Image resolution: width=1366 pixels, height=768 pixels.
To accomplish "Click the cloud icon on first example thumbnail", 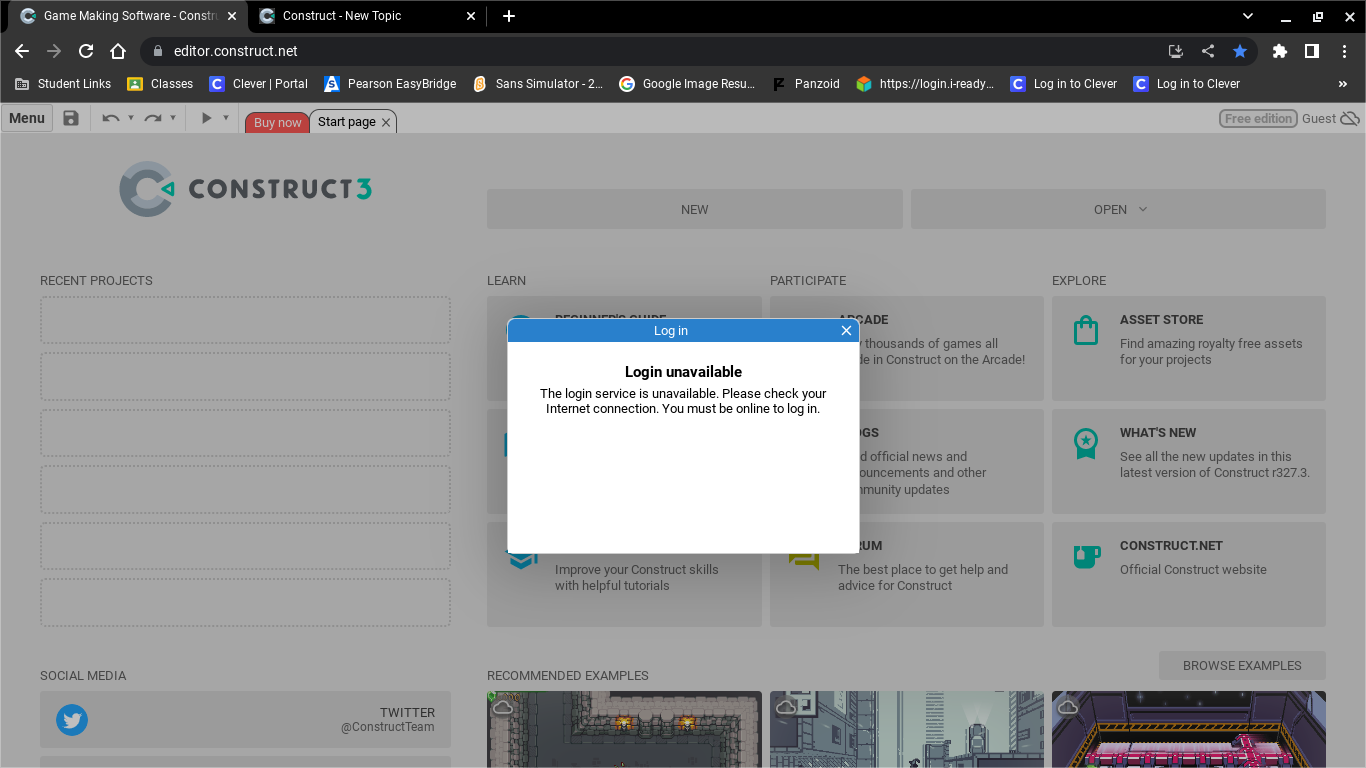I will (x=503, y=707).
